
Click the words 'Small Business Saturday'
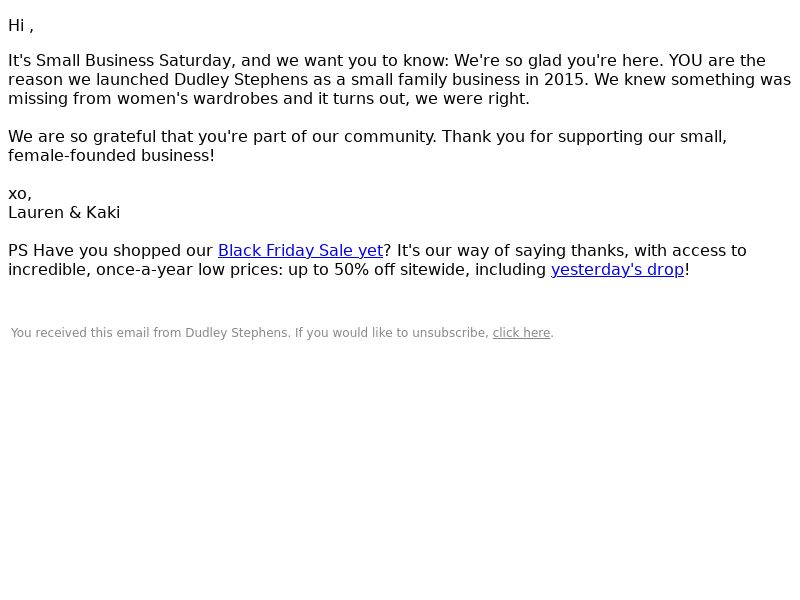click(133, 60)
